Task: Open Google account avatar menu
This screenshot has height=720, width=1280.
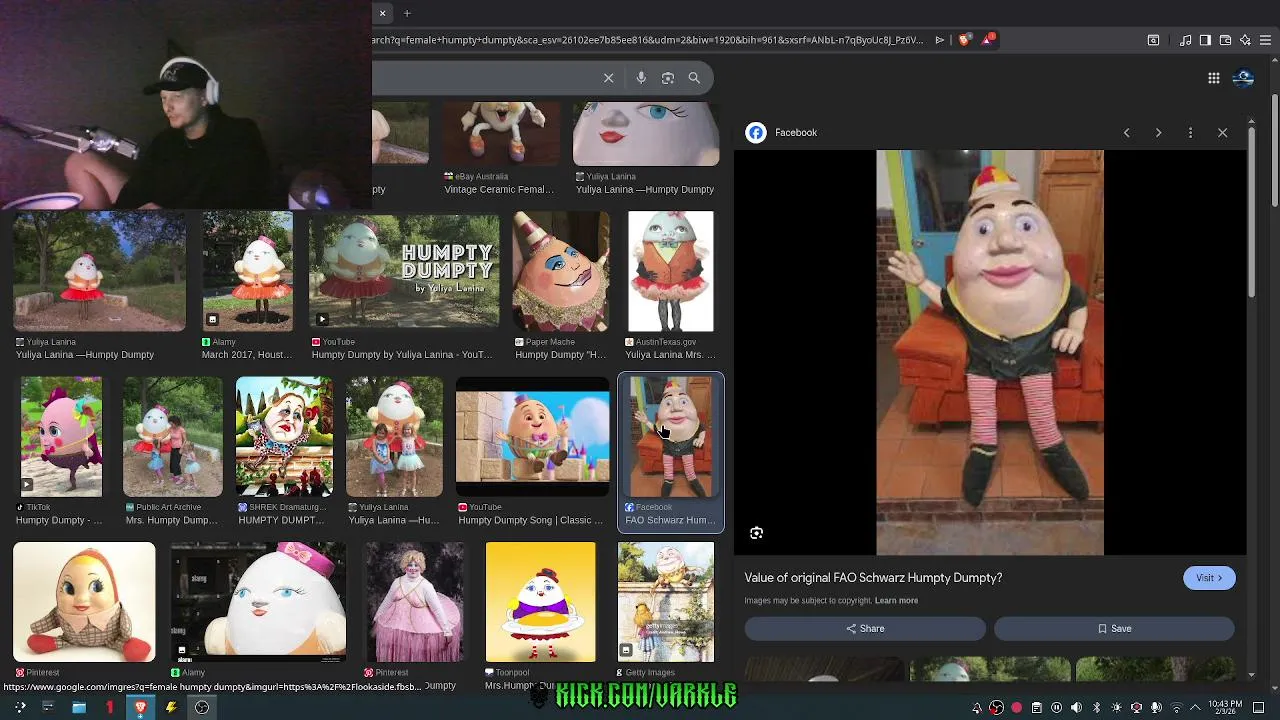Action: (x=1244, y=78)
